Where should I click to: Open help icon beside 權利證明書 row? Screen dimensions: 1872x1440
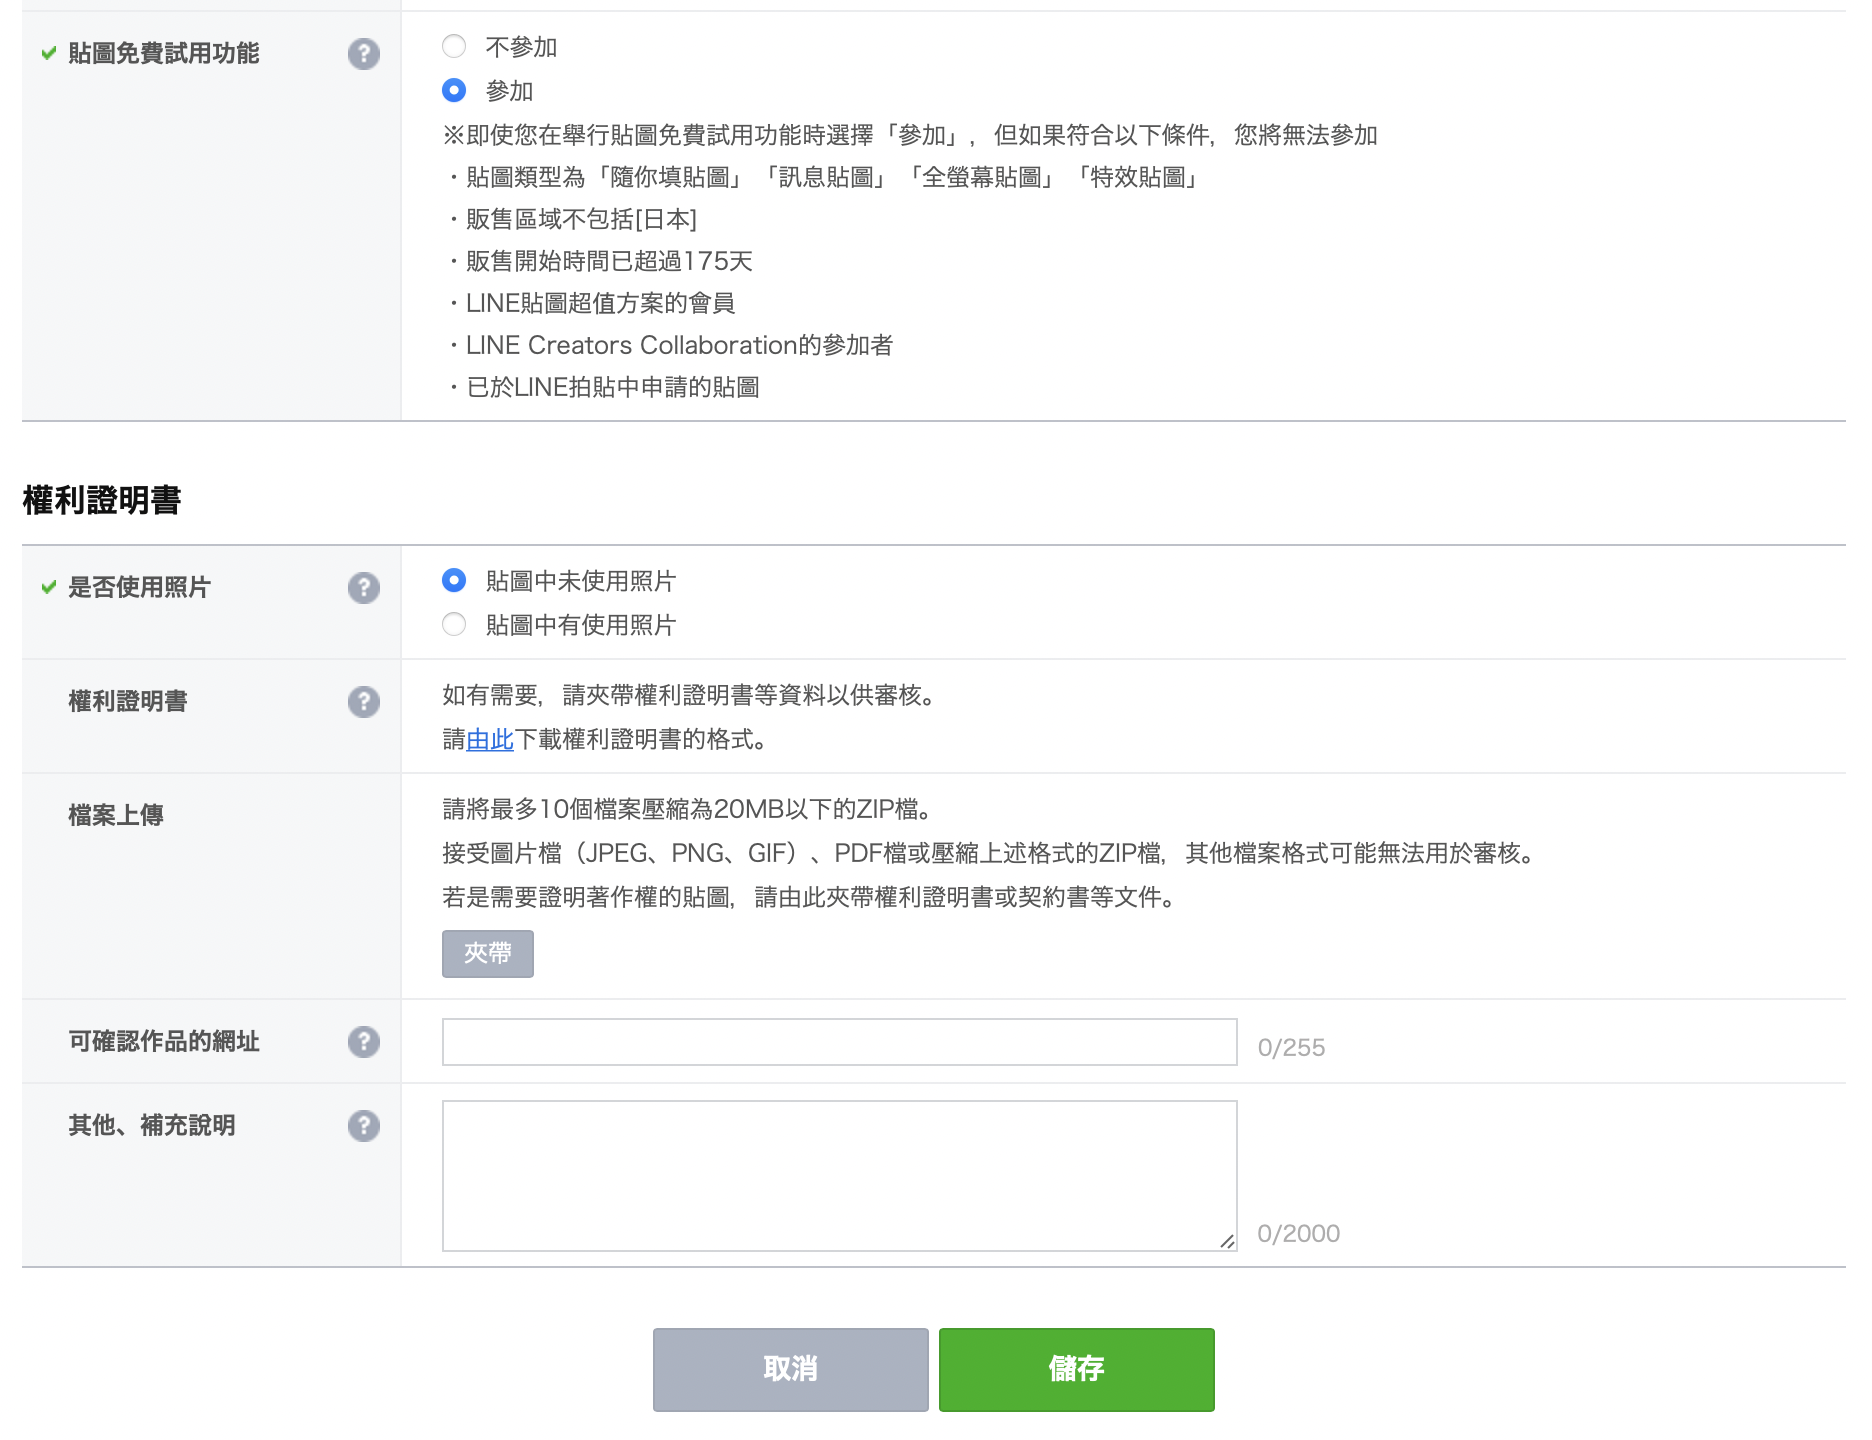coord(364,702)
